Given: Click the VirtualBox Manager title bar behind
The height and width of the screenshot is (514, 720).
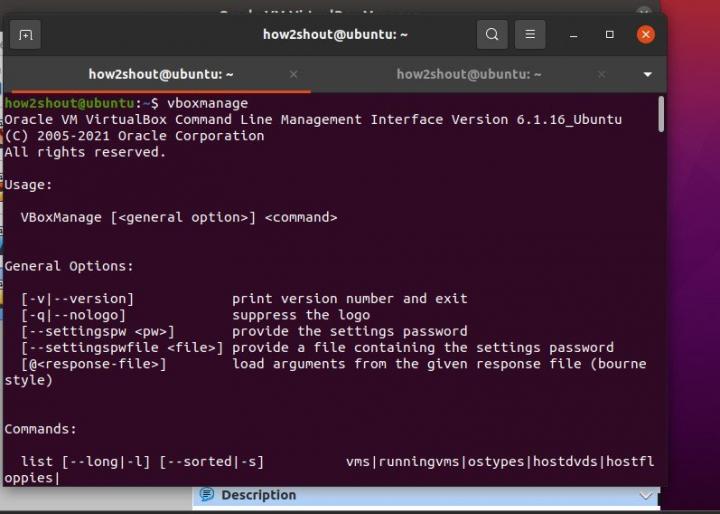Looking at the screenshot, I should tap(300, 9).
